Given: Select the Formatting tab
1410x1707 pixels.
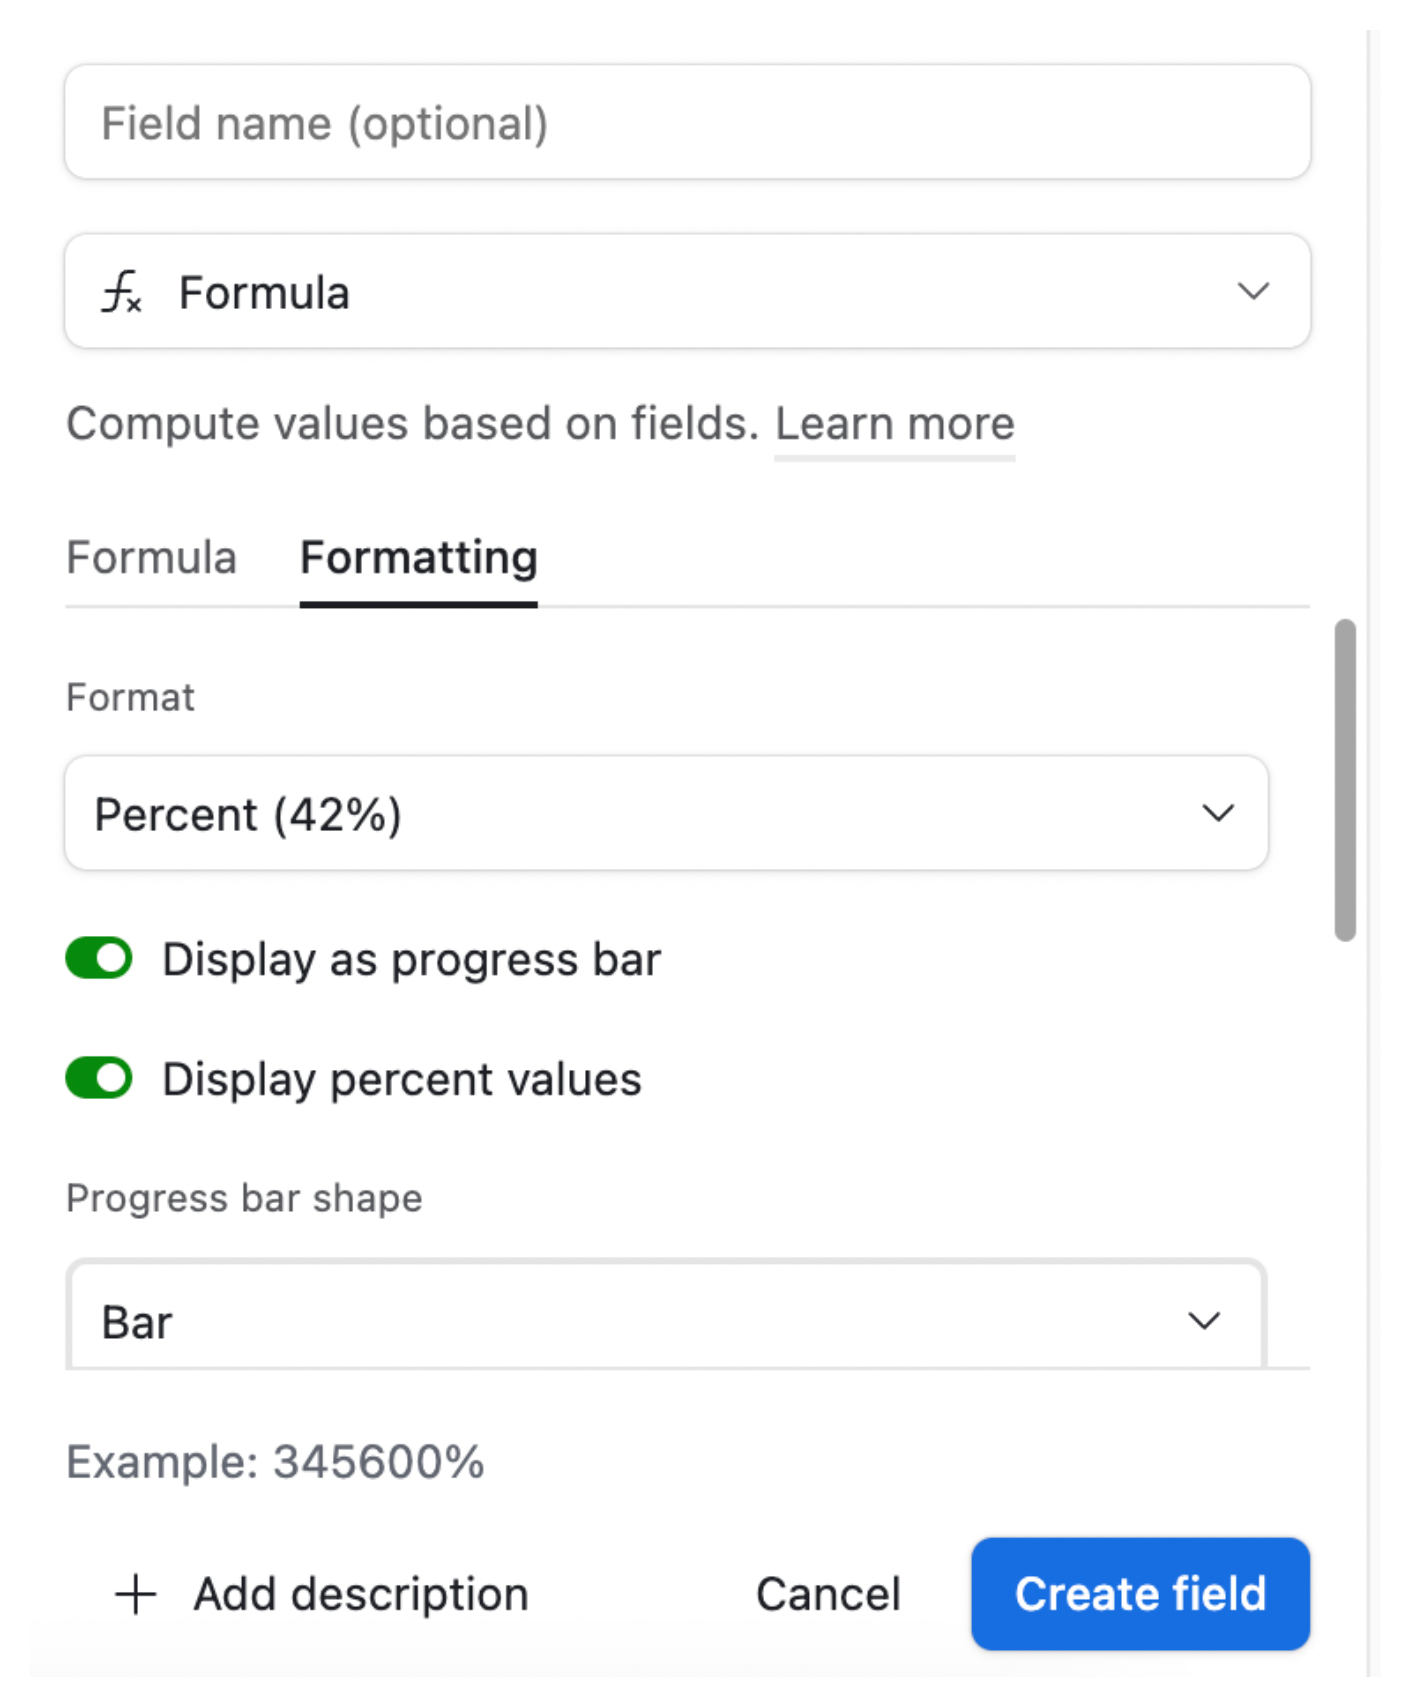Looking at the screenshot, I should point(419,558).
